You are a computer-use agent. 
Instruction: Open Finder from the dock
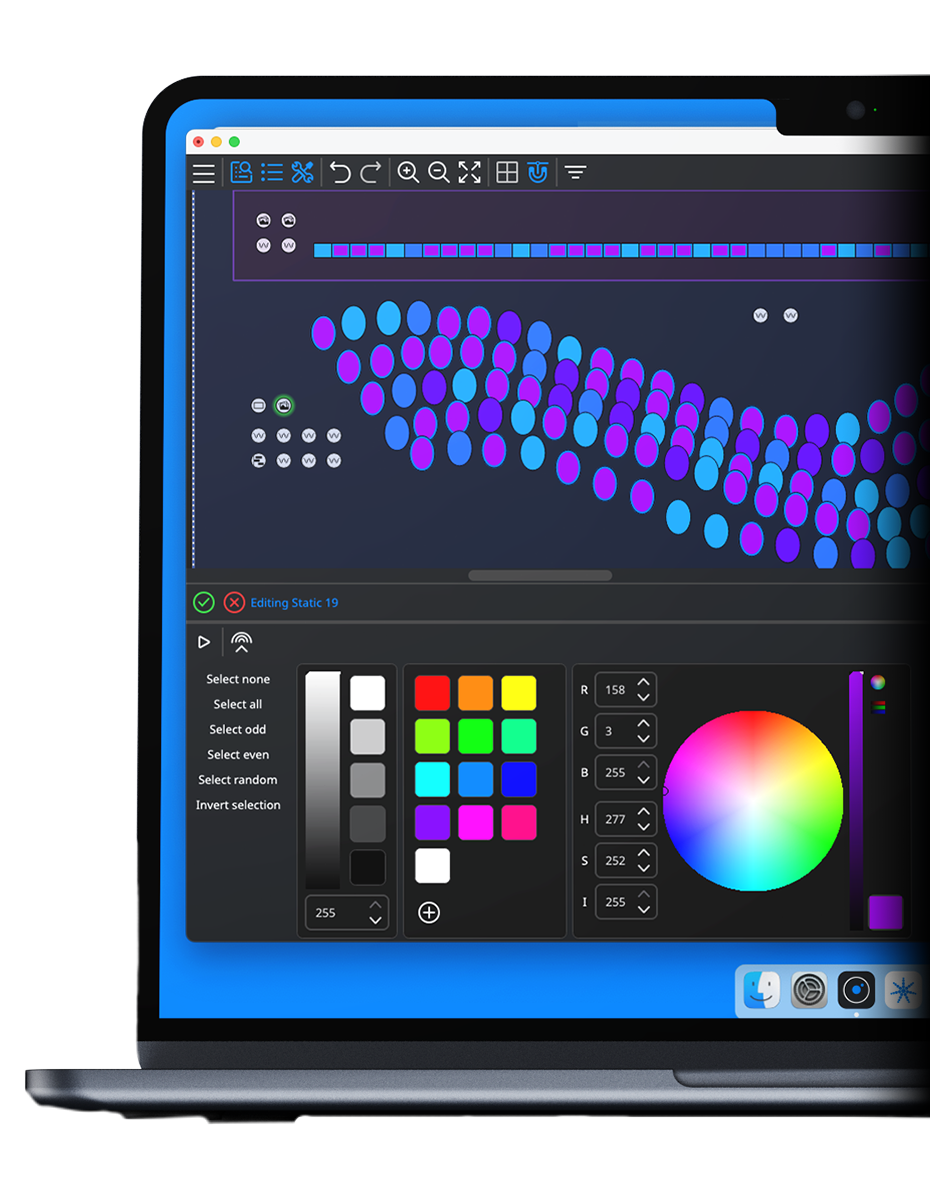[761, 991]
